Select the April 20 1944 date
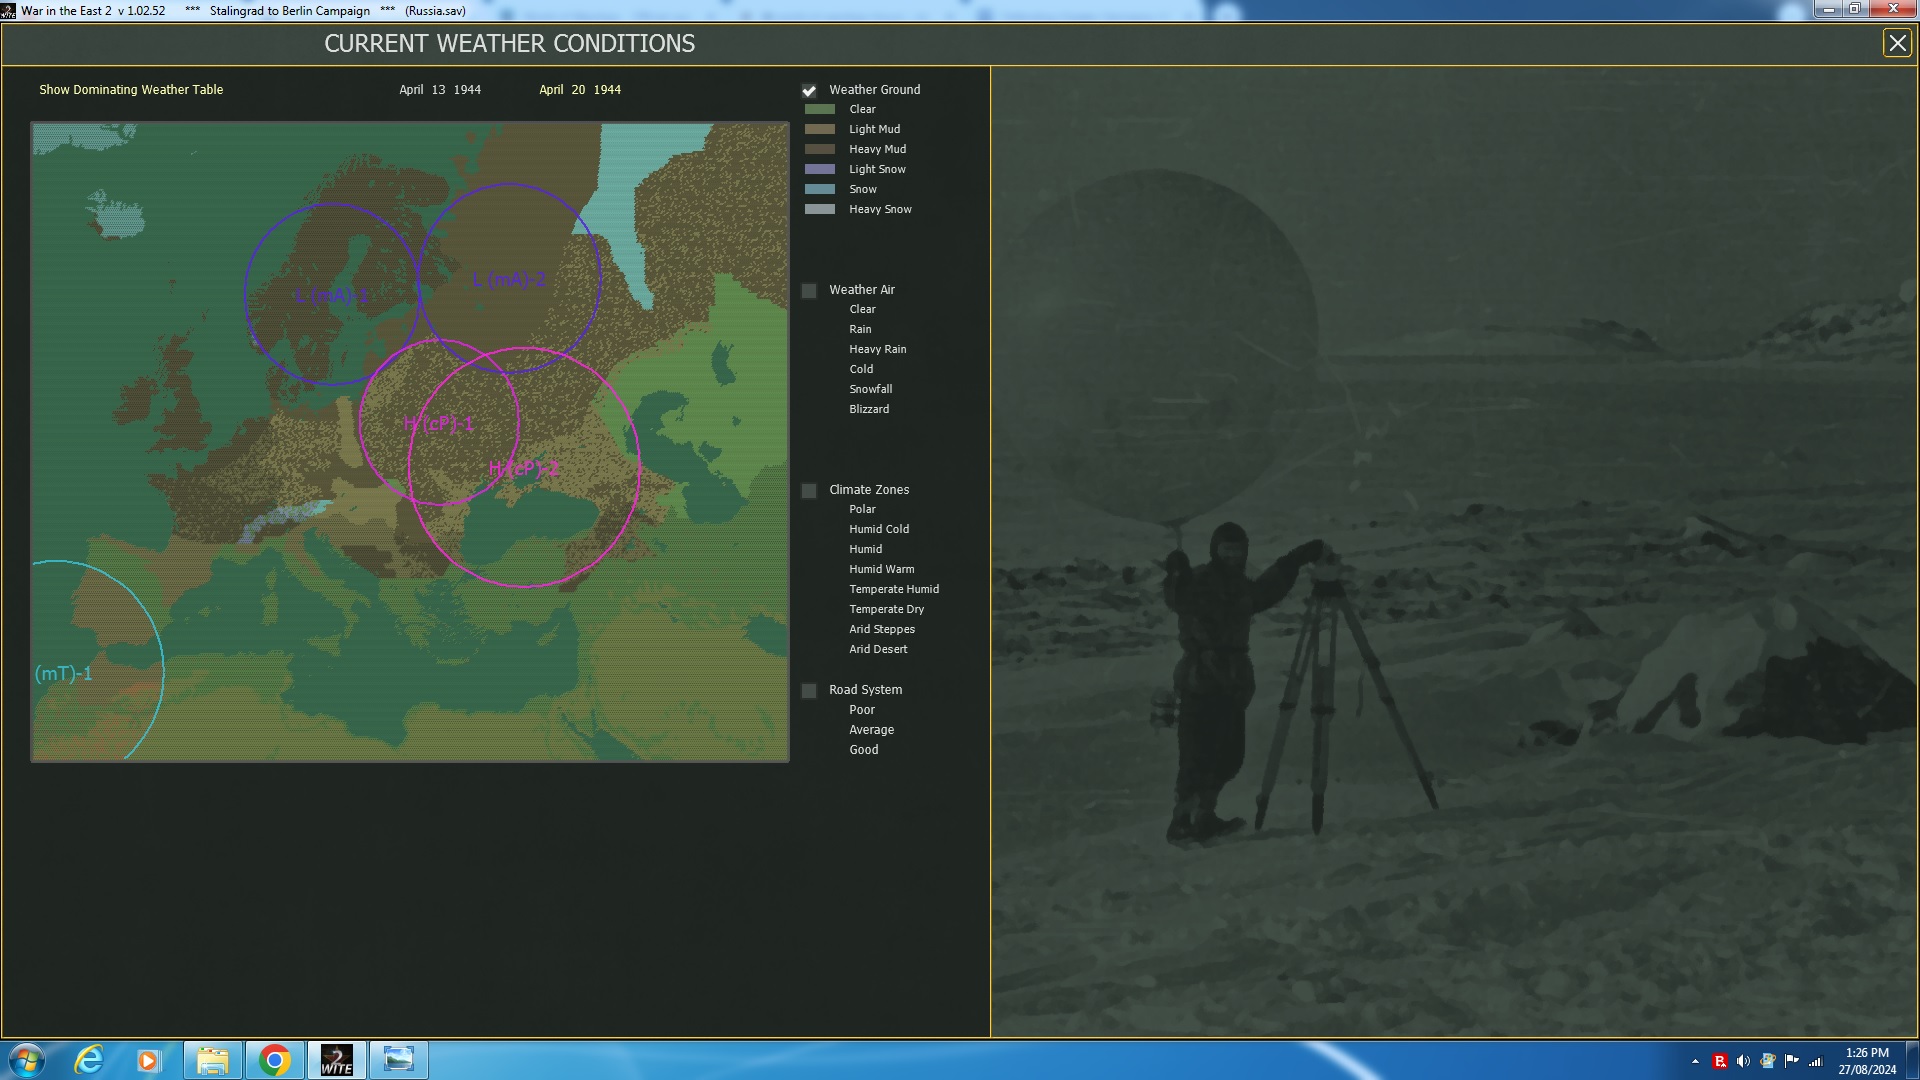Screen dimensions: 1920x1080 580,90
